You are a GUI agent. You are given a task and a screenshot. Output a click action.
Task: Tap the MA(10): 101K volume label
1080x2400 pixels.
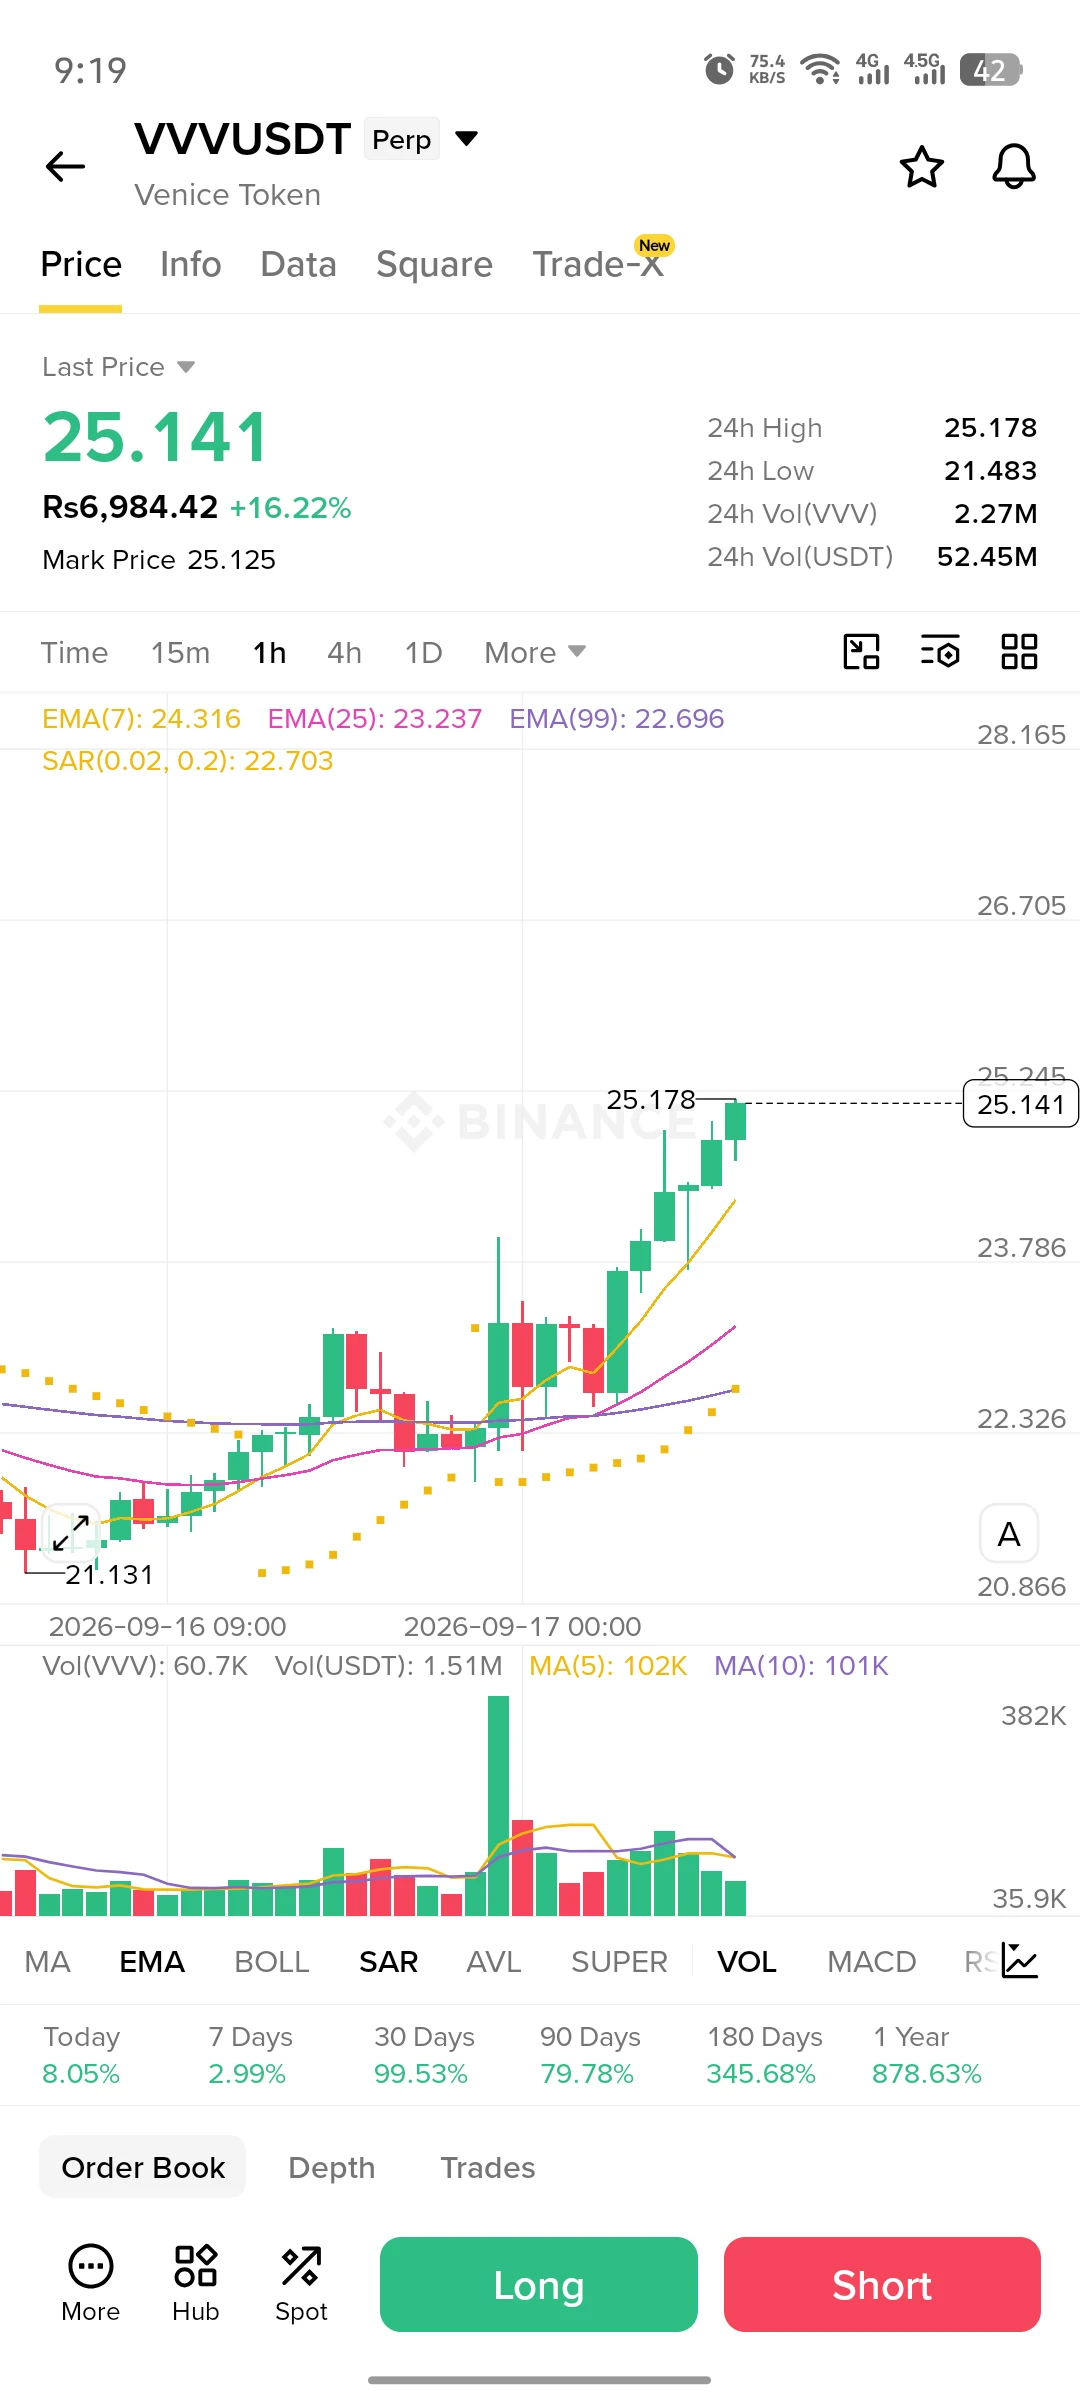(801, 1665)
